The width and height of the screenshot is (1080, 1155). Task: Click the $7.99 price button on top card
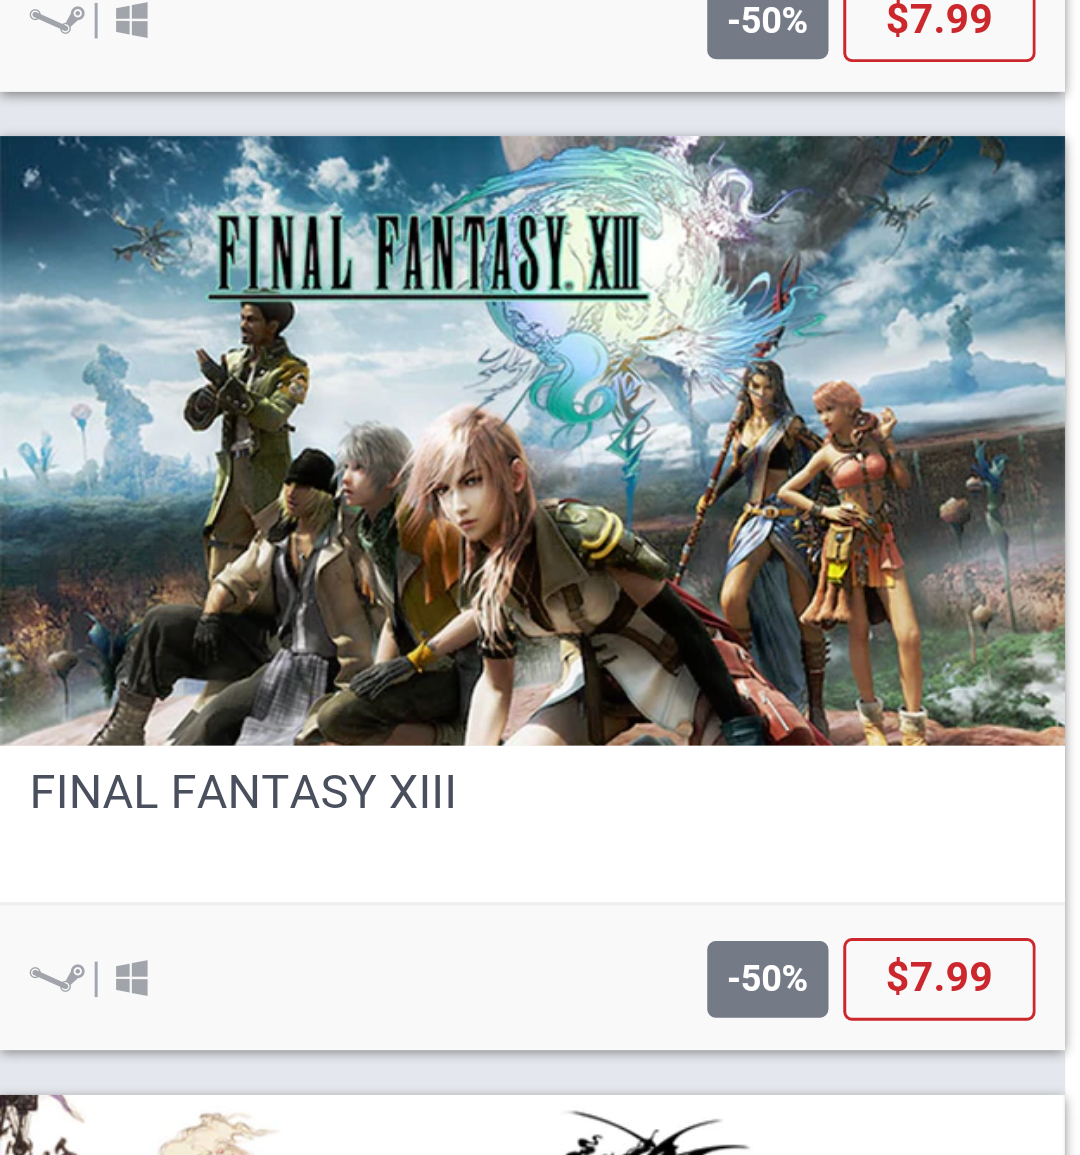939,22
